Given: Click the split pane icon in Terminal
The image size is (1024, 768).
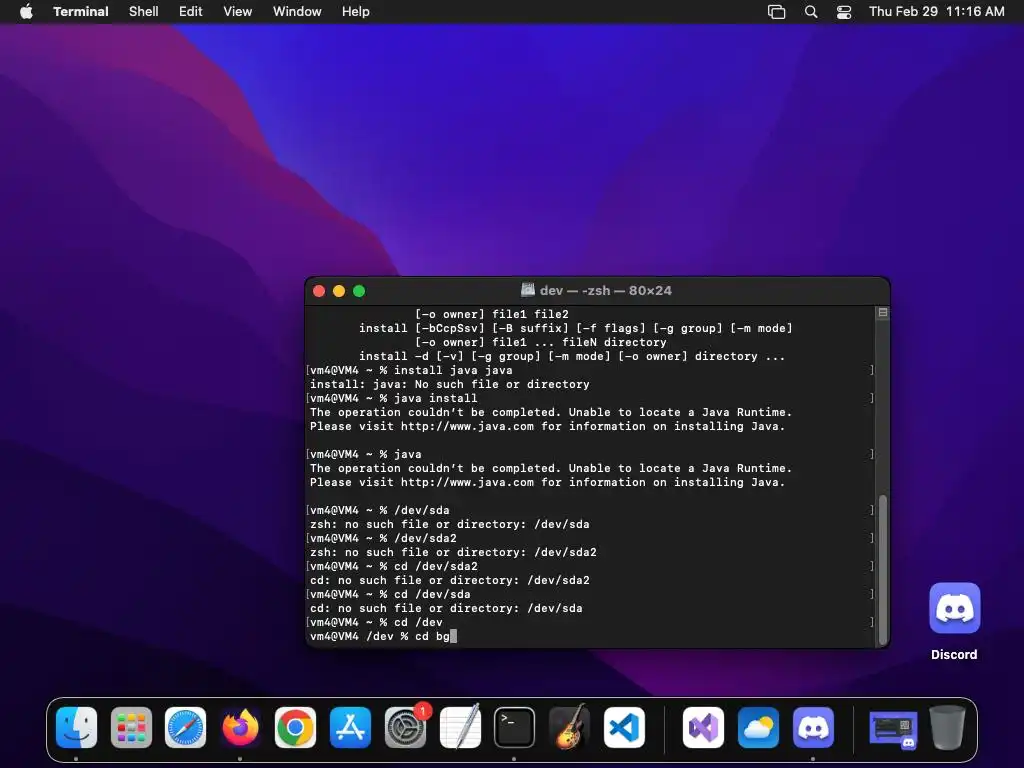Looking at the screenshot, I should [x=883, y=313].
